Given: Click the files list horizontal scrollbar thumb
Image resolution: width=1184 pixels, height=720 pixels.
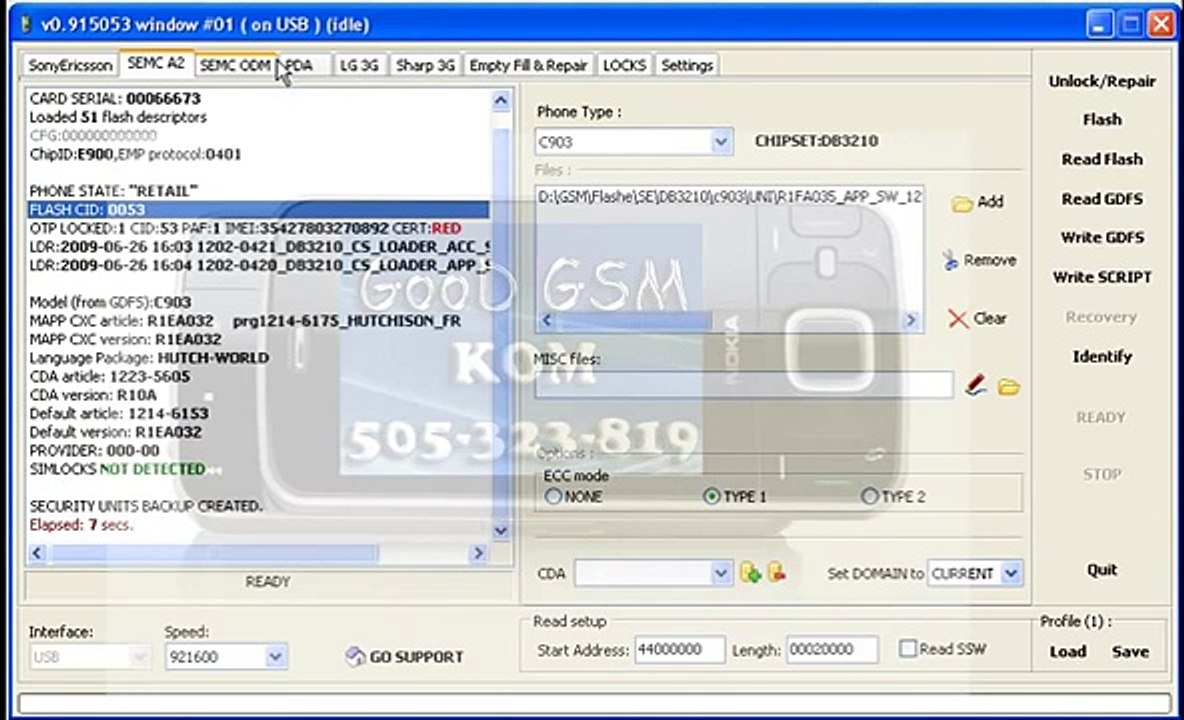Looking at the screenshot, I should tap(634, 321).
